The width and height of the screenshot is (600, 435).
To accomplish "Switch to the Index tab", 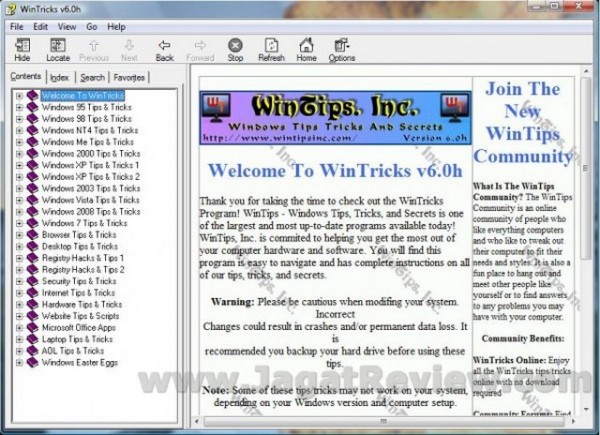I will [x=60, y=78].
